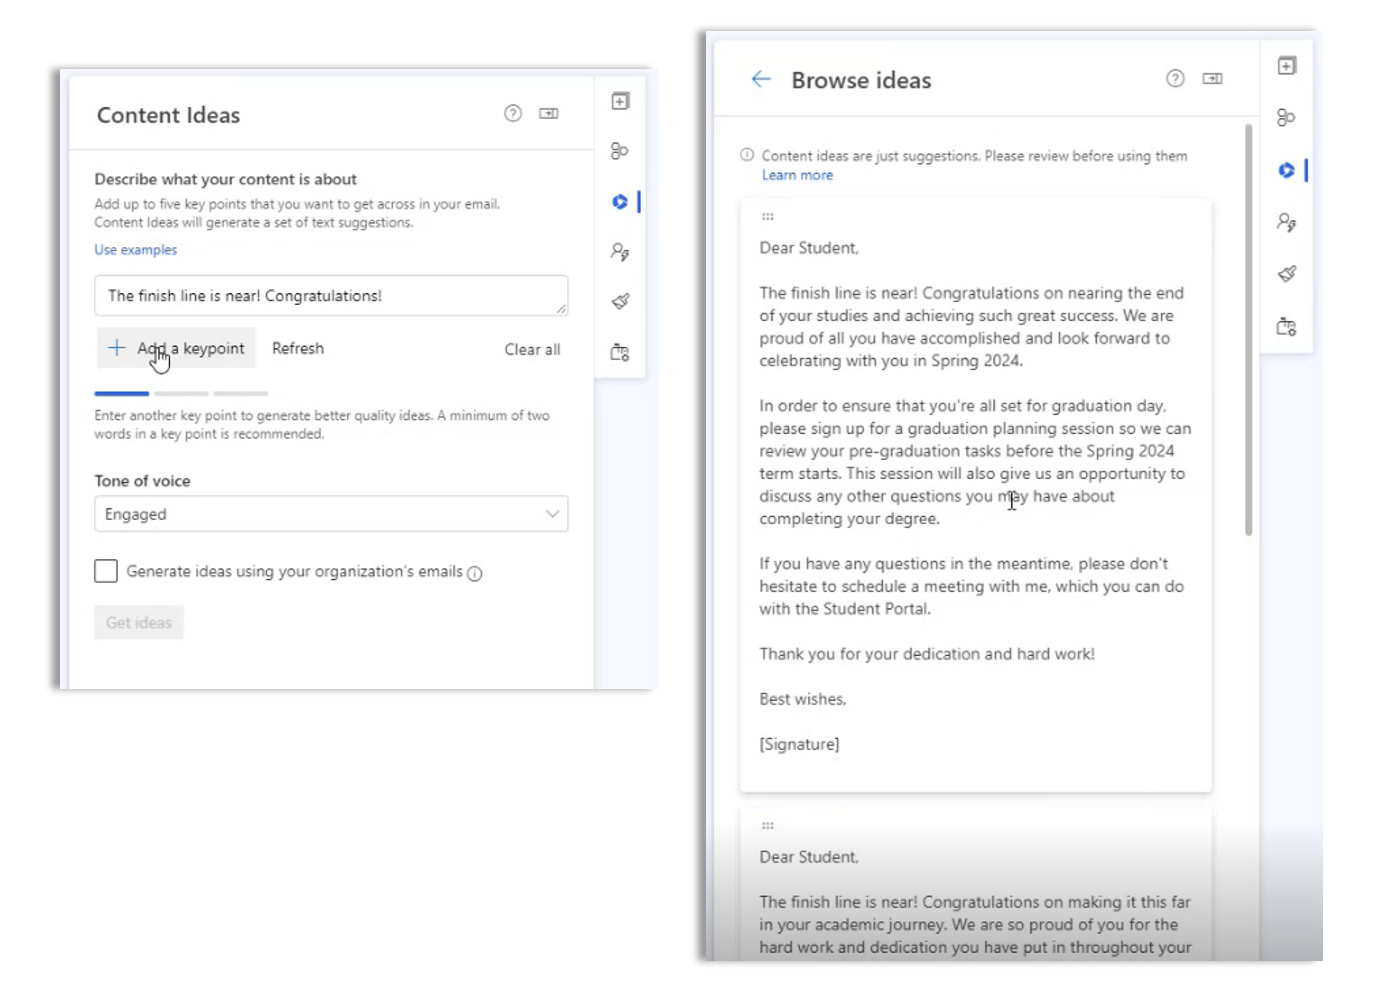Click the first idea card's drag handle
This screenshot has height=1006, width=1398.
point(768,217)
